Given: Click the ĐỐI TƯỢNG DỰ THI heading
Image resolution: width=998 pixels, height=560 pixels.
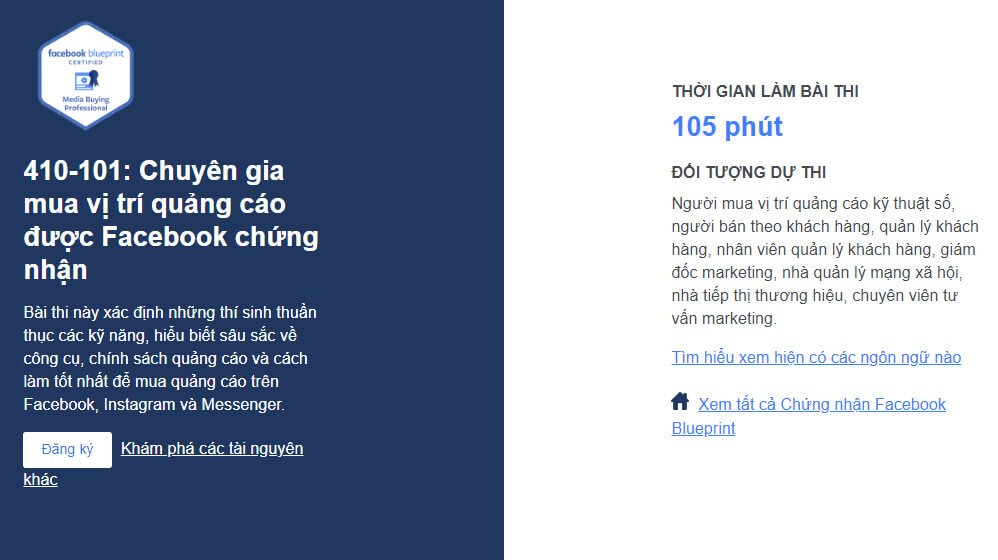Looking at the screenshot, I should click(x=749, y=172).
